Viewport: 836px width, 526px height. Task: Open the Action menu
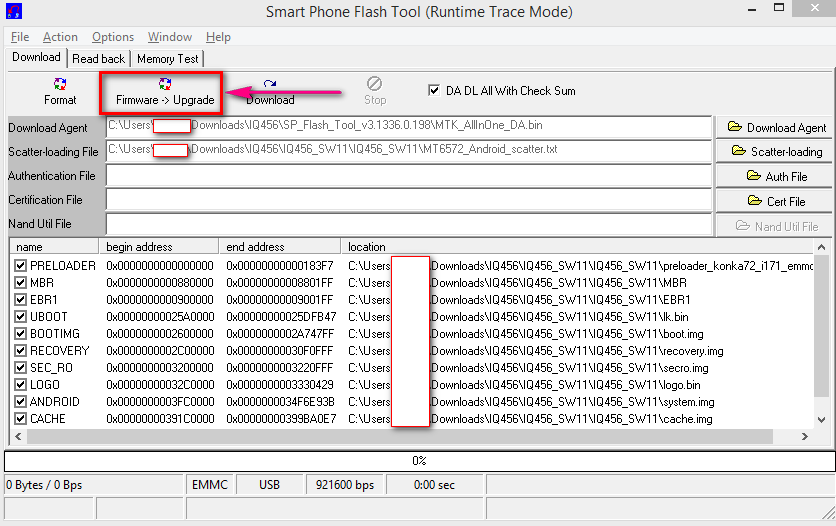60,37
